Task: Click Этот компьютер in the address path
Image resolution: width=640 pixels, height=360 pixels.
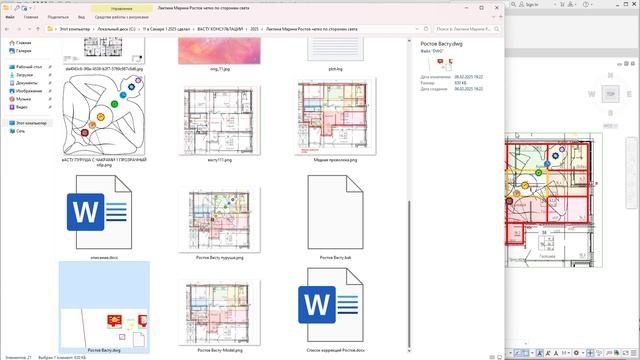Action: (x=75, y=29)
